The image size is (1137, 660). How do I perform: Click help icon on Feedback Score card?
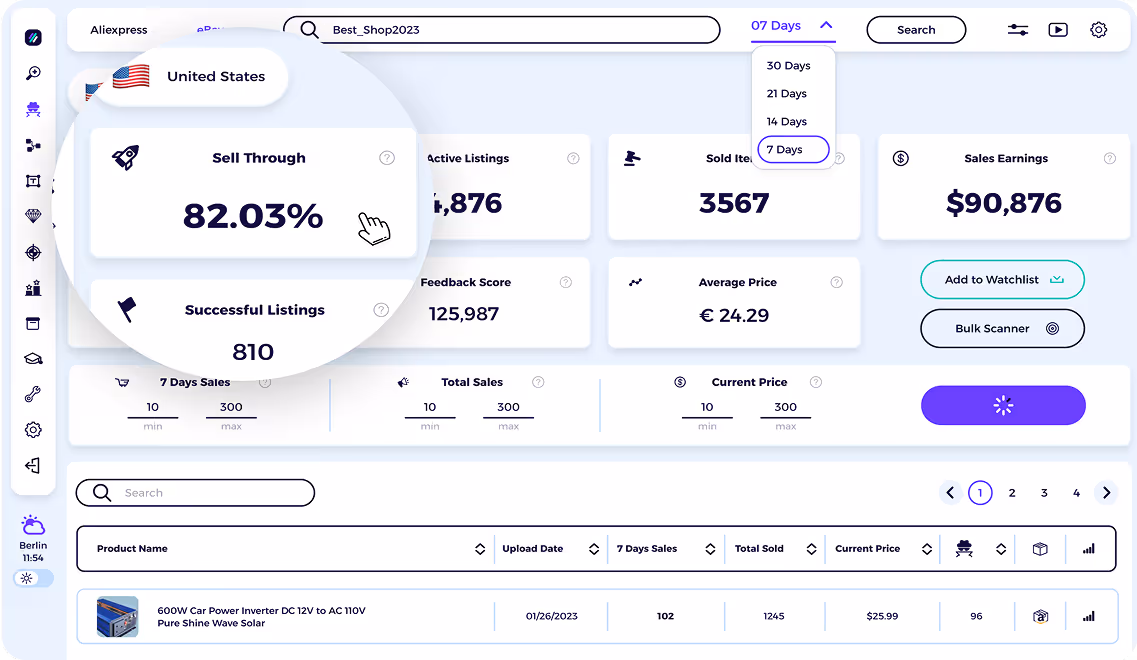tap(566, 282)
